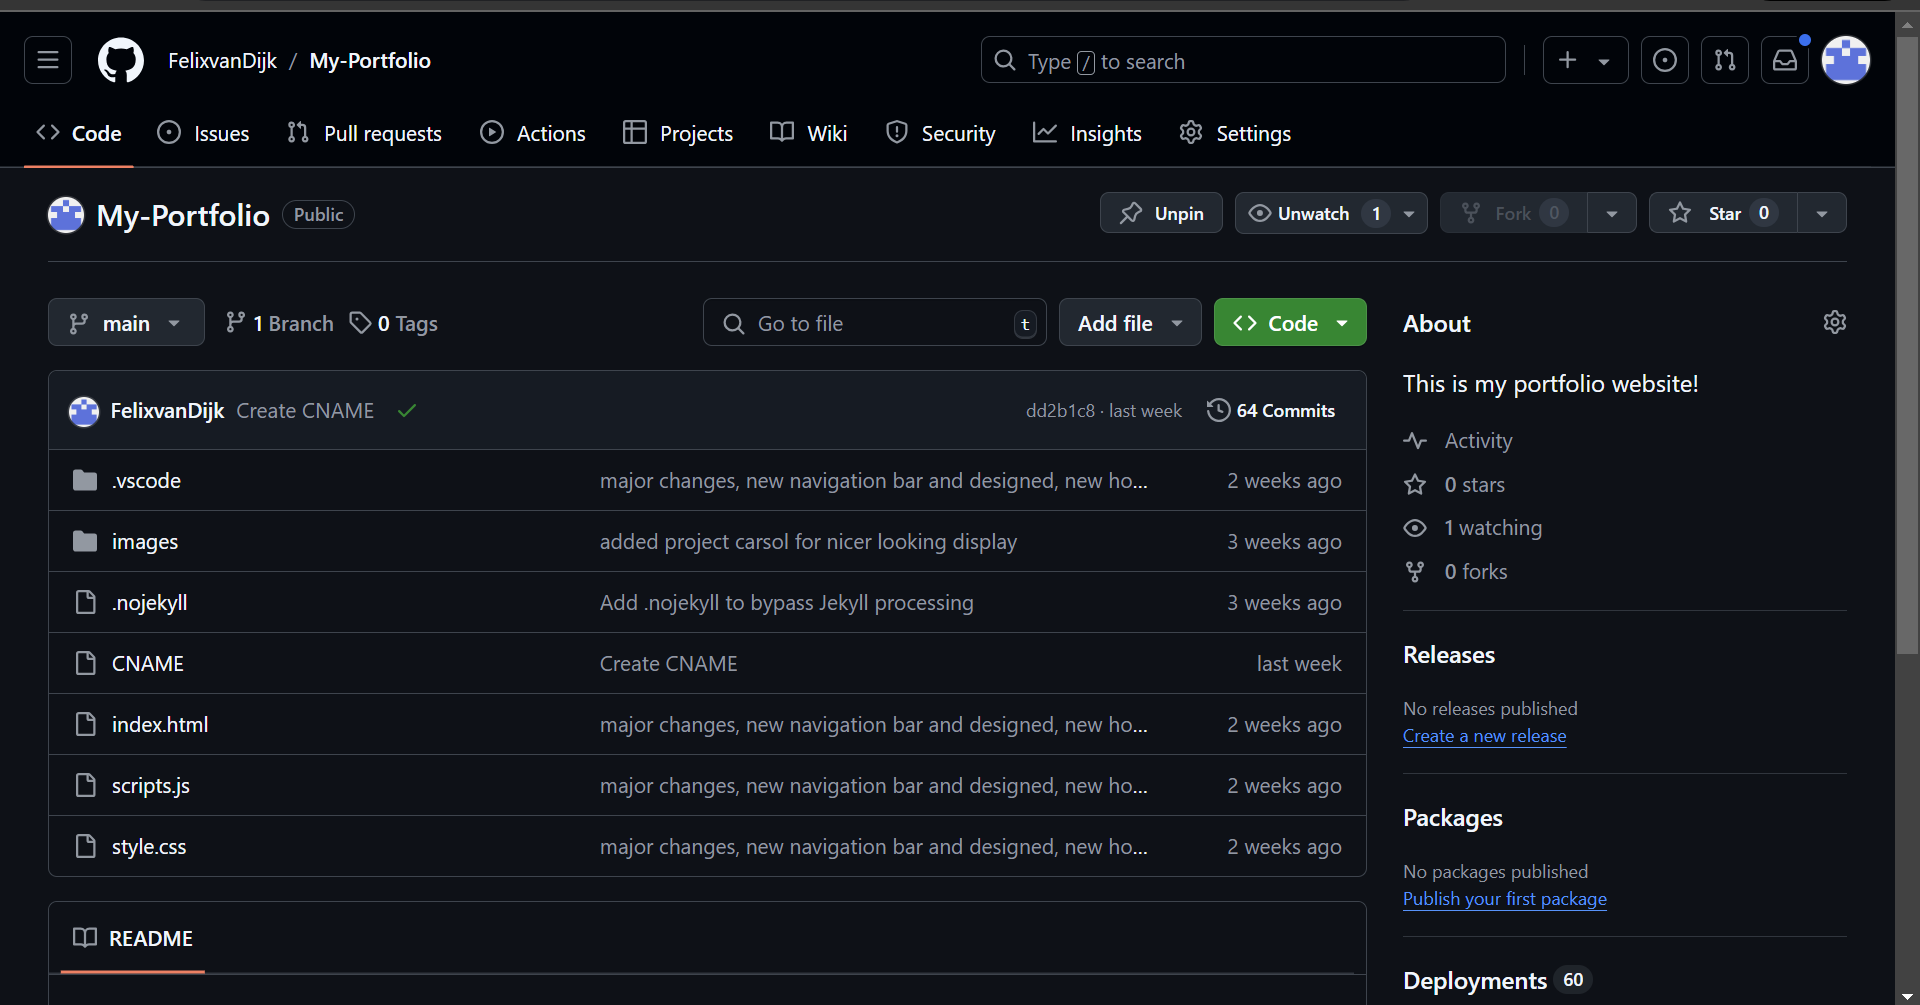
Task: Open pull requests shortcut icon in header
Action: tap(1725, 60)
